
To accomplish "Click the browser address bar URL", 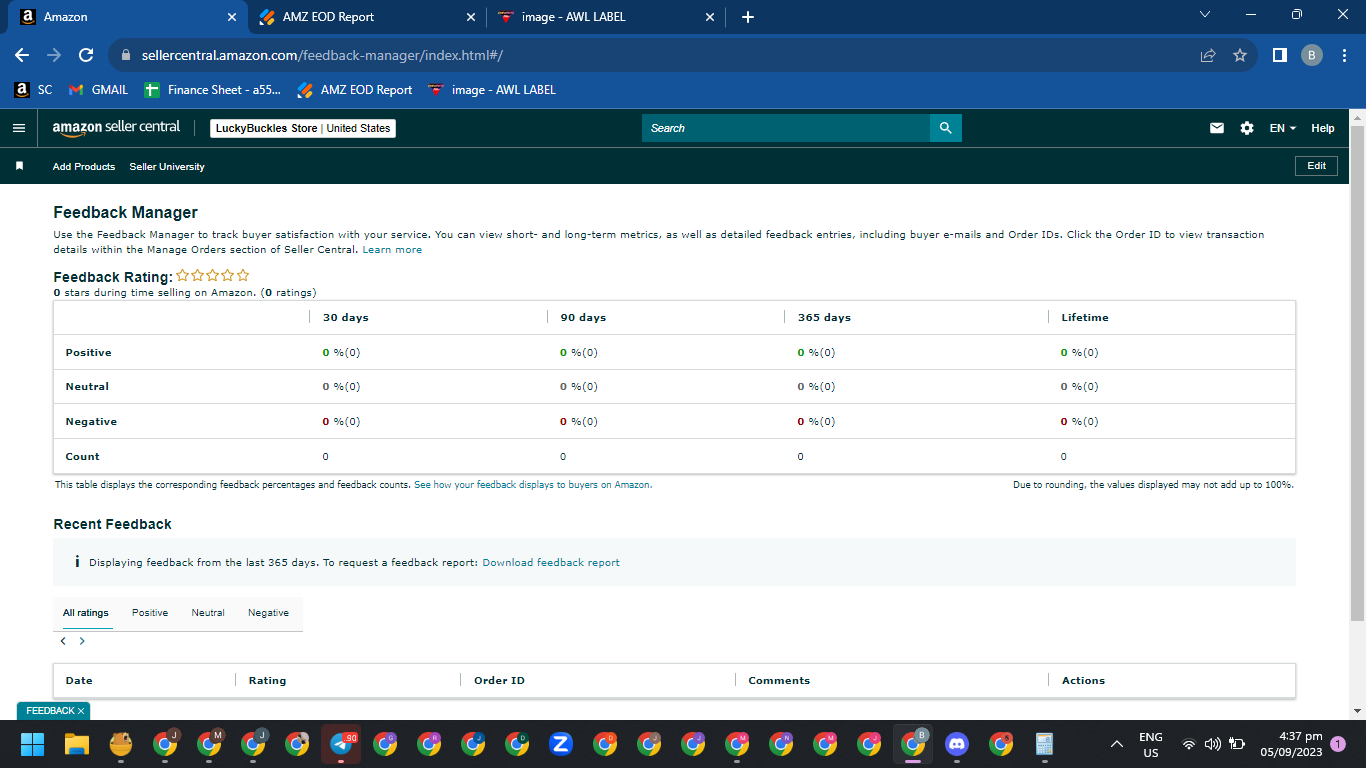I will 322,55.
